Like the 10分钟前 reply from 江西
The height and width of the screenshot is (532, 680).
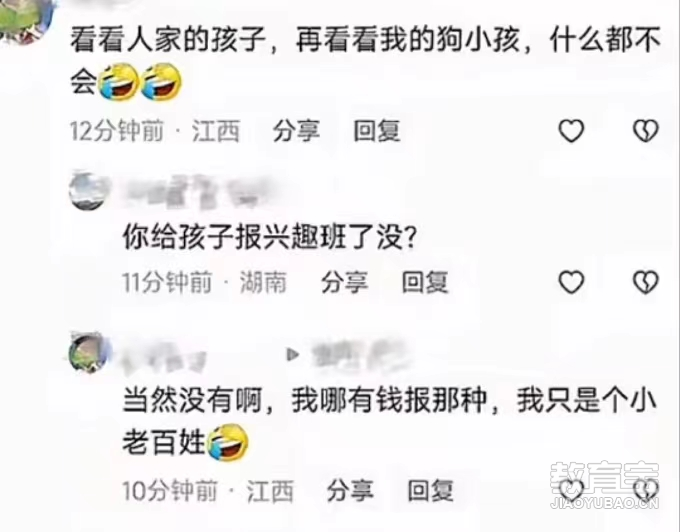[x=571, y=490]
